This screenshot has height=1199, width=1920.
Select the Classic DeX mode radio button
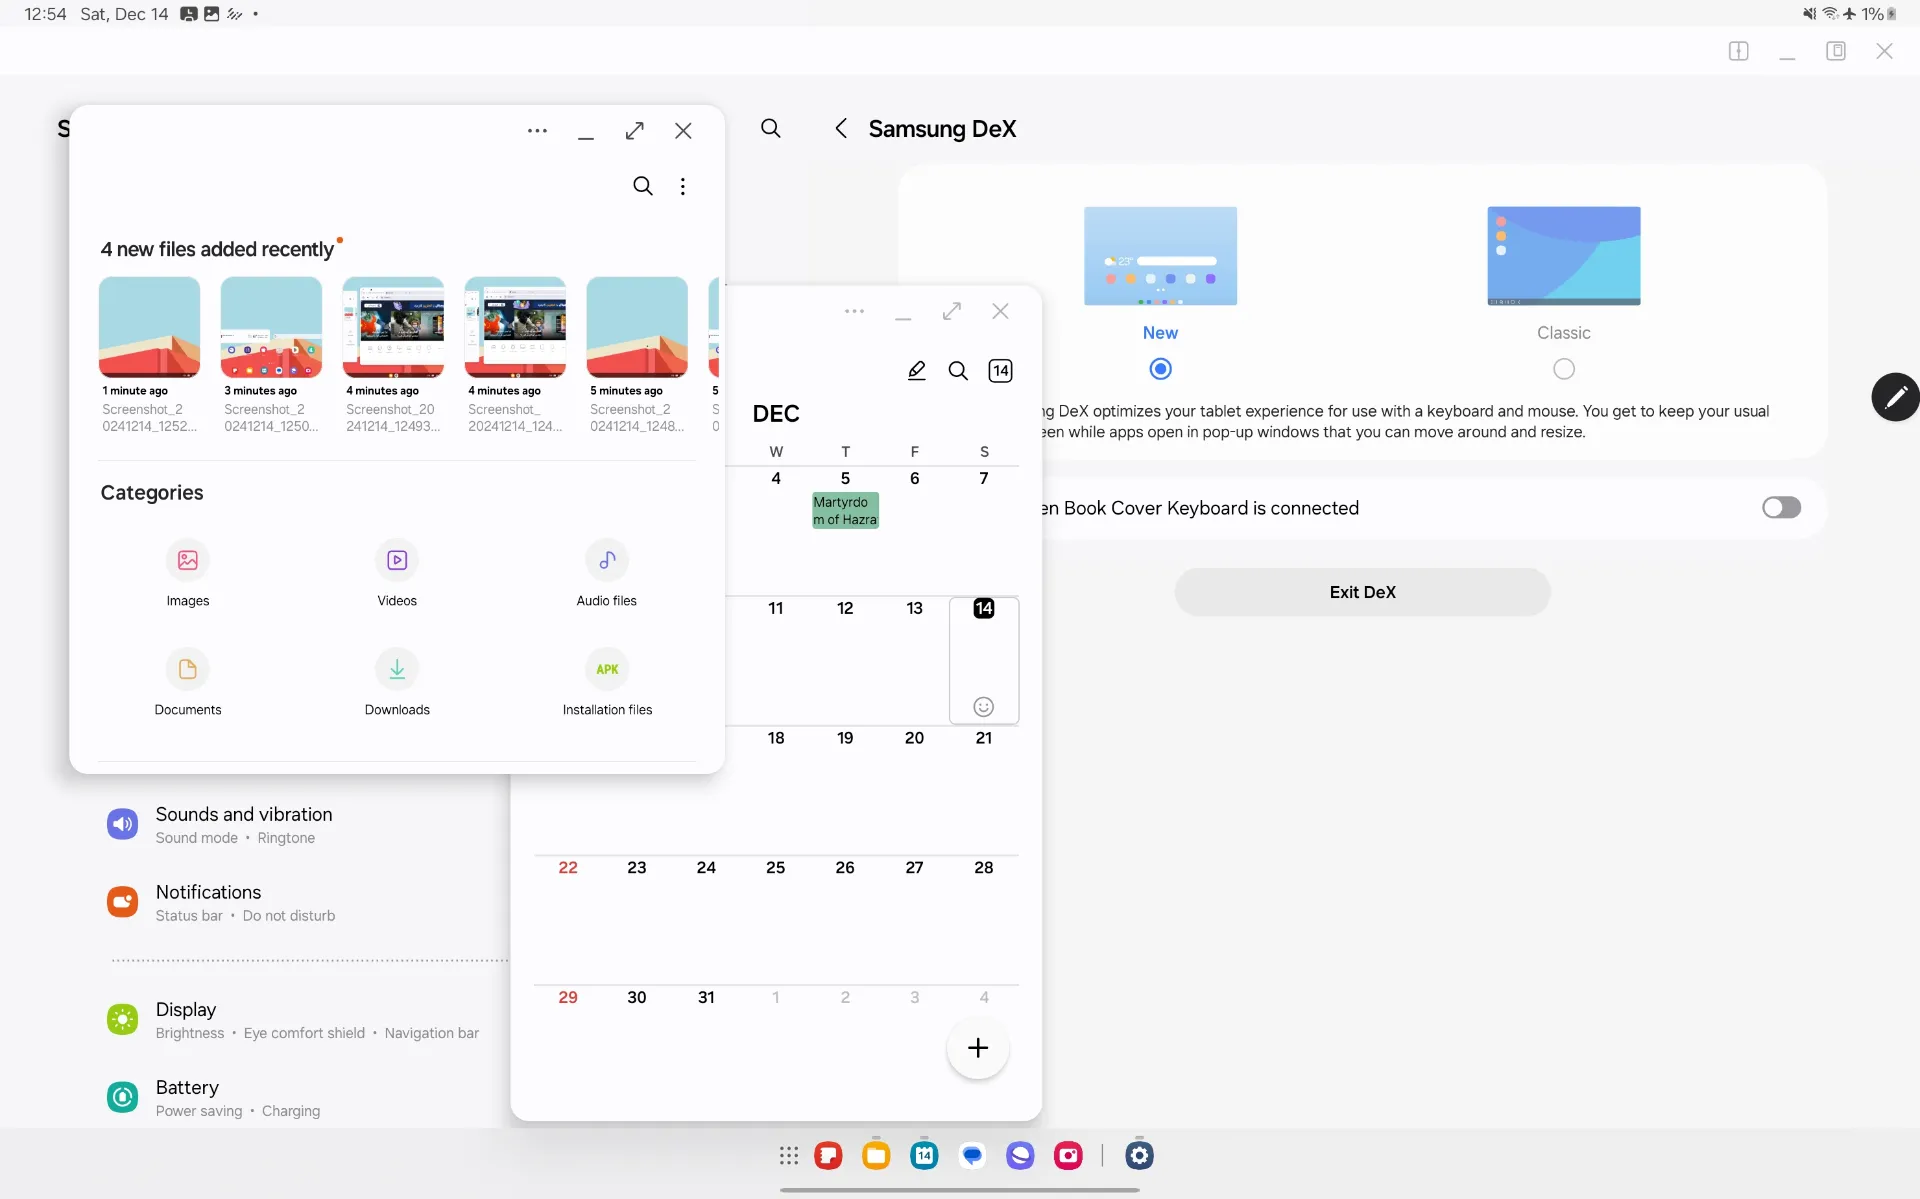tap(1564, 369)
